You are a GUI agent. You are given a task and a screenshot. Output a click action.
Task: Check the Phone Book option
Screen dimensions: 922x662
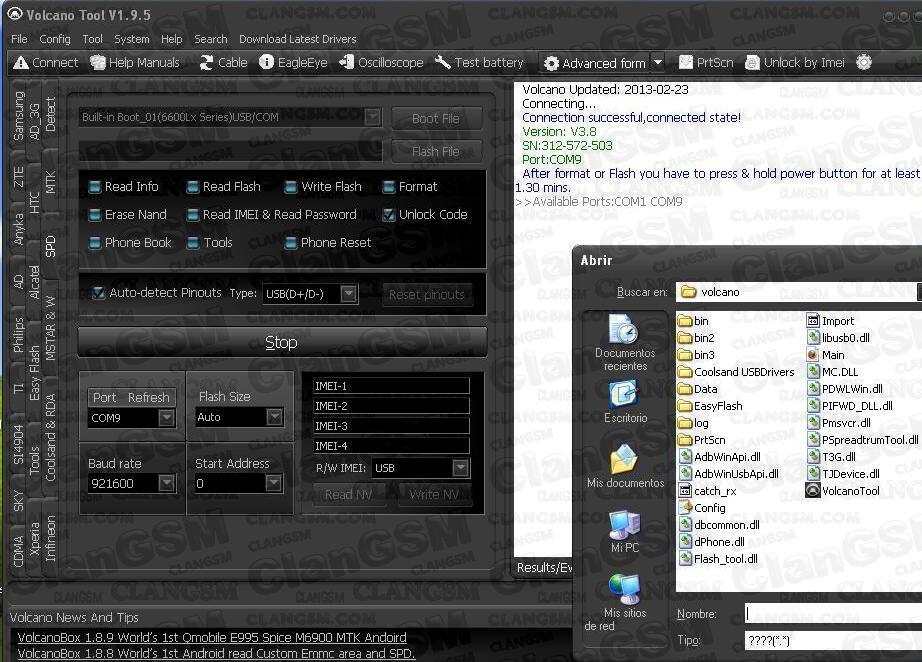[95, 243]
